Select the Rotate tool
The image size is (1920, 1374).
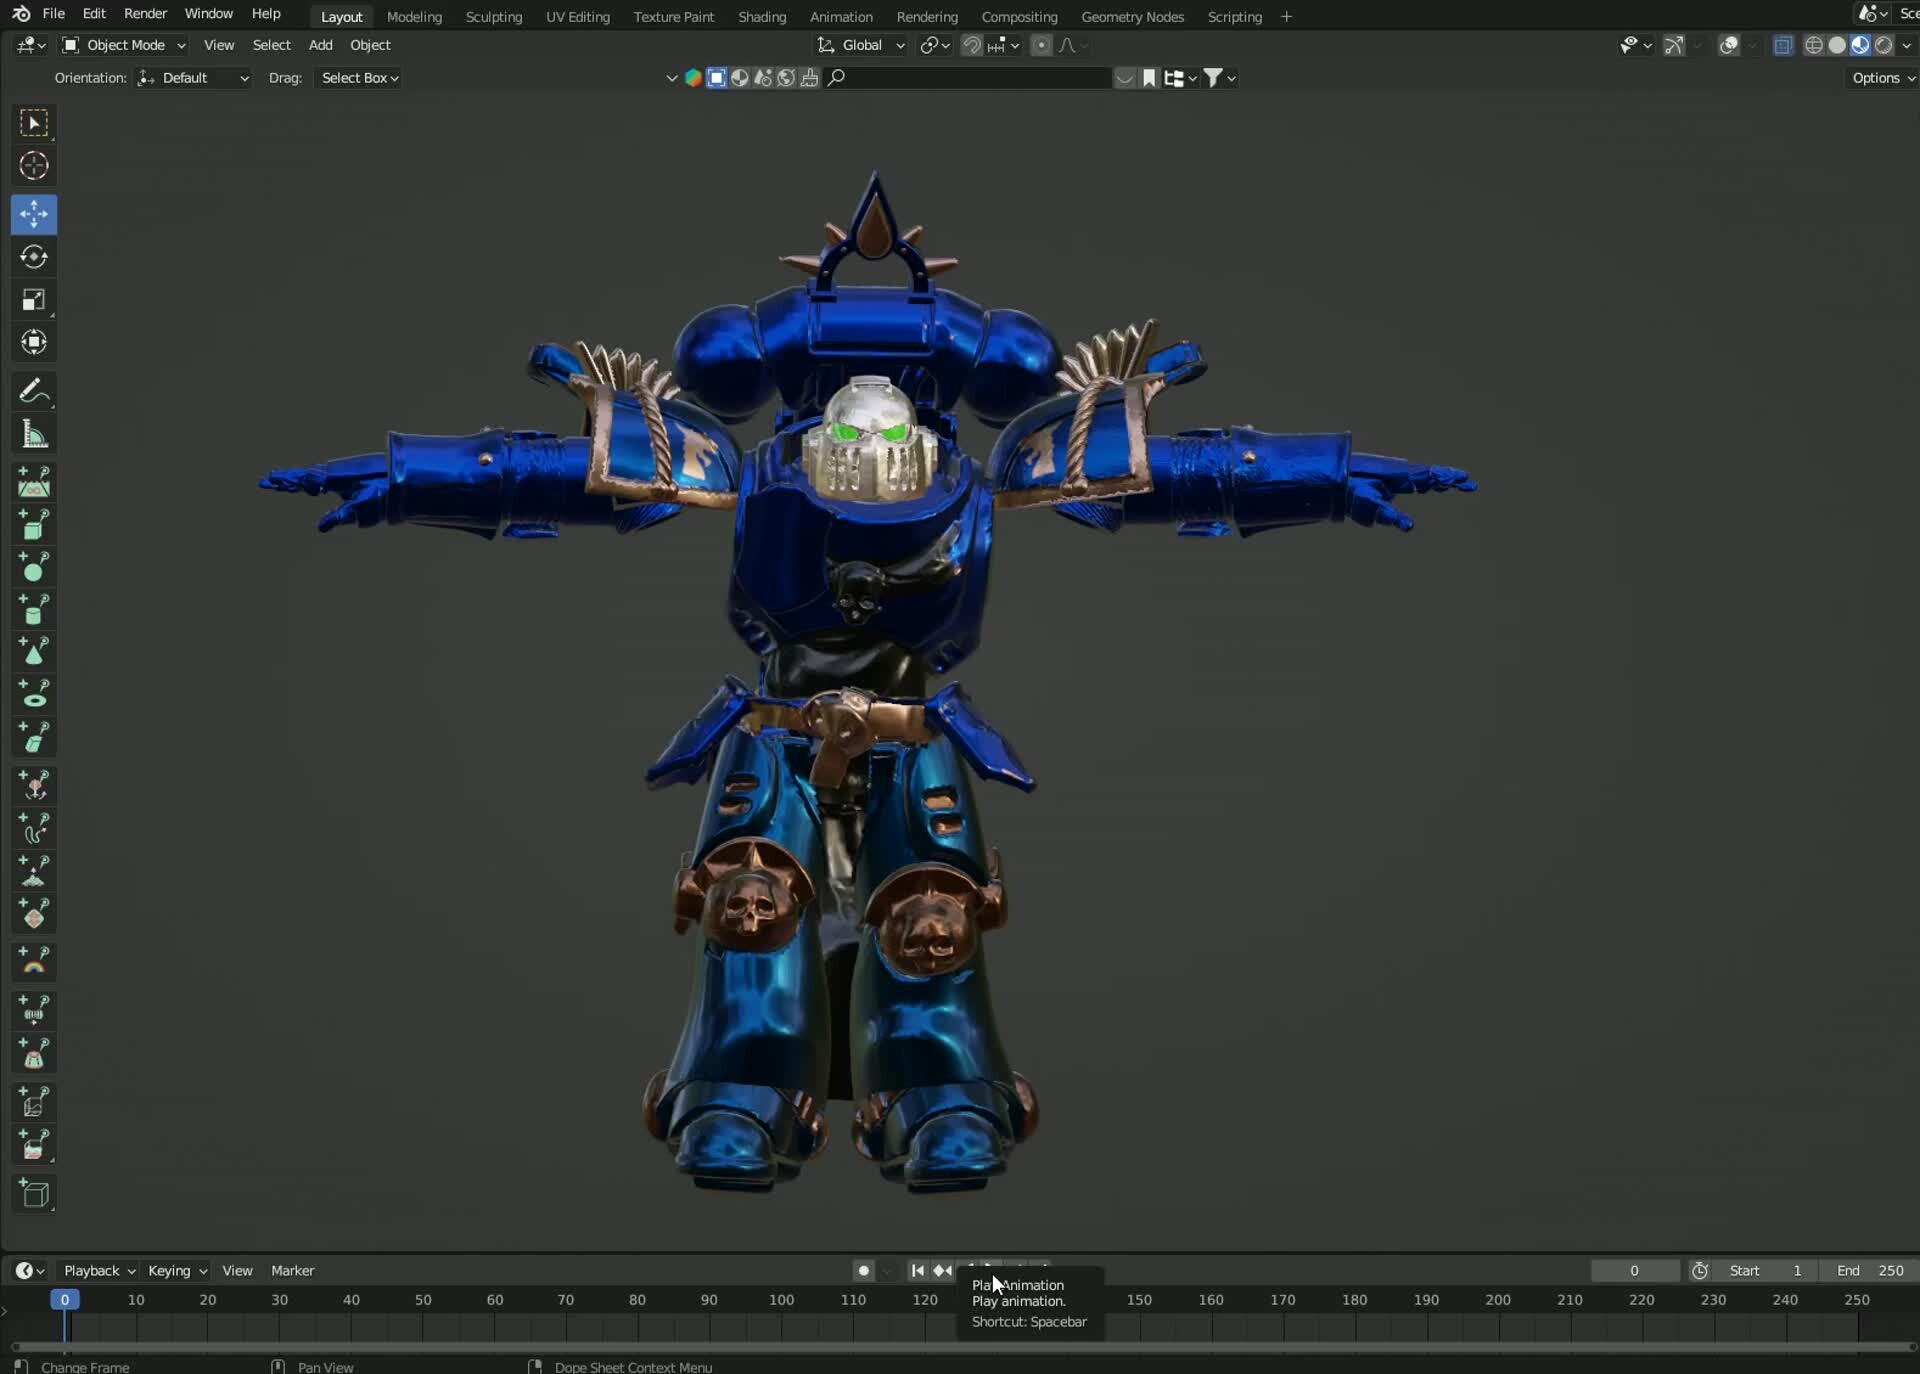click(x=33, y=257)
